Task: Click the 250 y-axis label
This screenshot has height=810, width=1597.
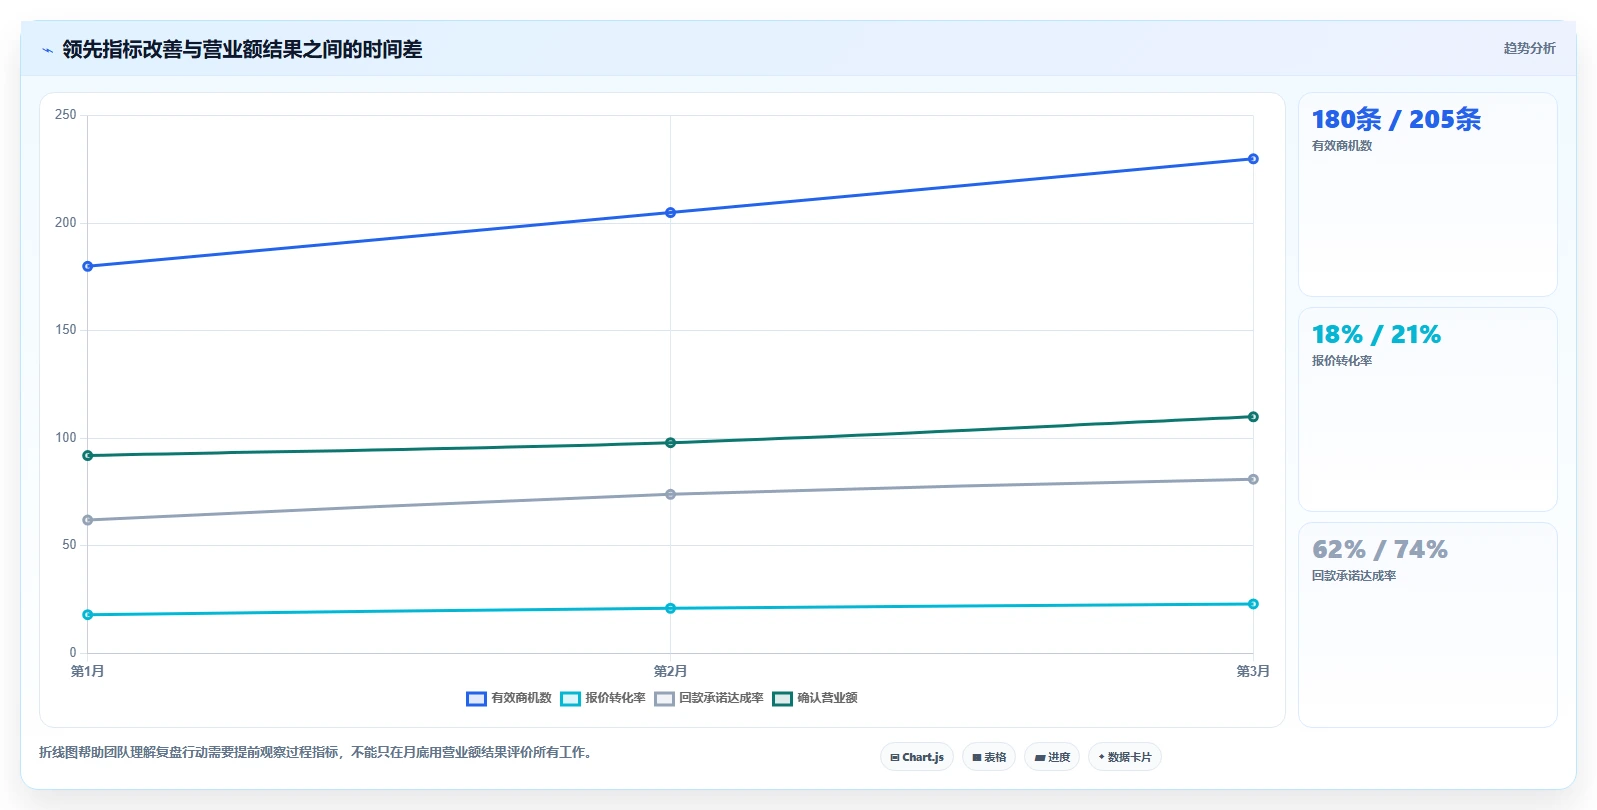Action: pos(66,115)
